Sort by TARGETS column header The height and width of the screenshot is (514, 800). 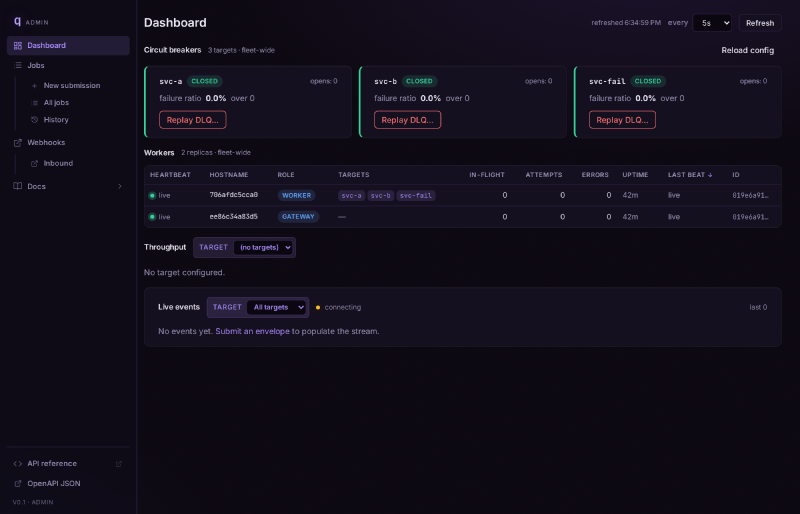pos(354,175)
